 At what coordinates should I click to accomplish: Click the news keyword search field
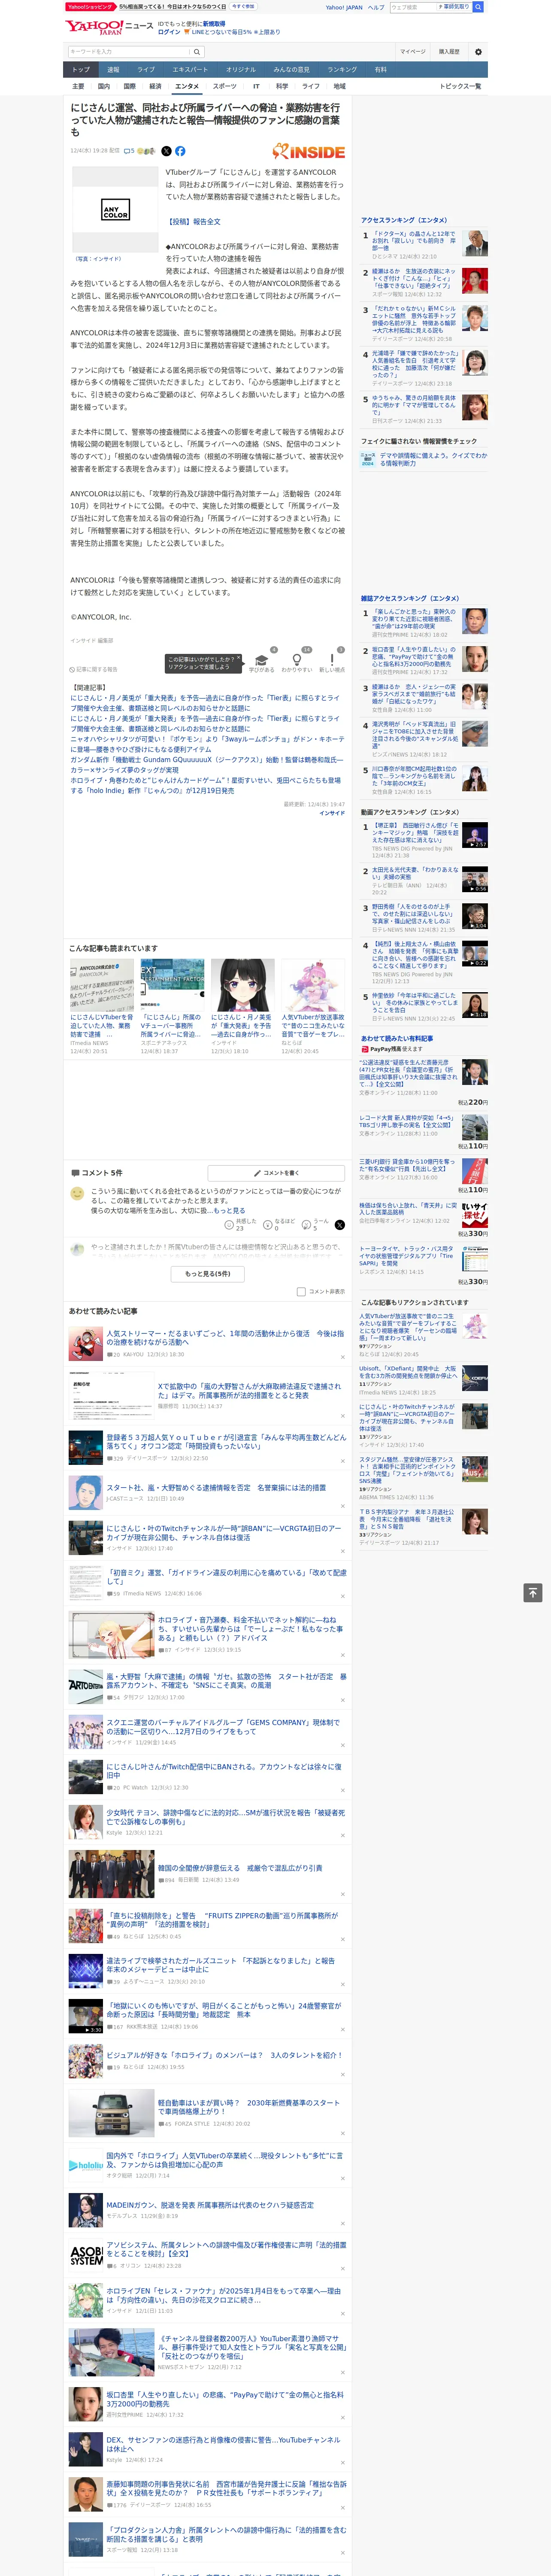click(x=129, y=51)
